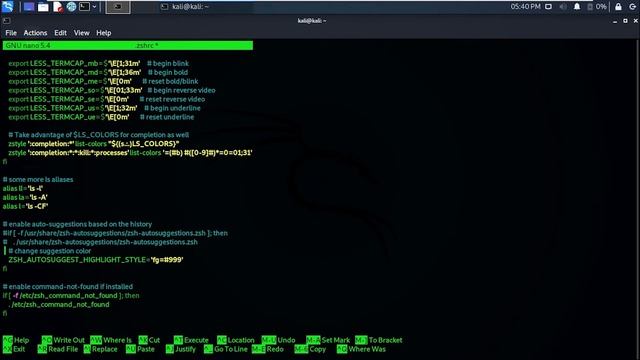Viewport: 640px width, 360px height.
Task: Click the nano Paste shortcut
Action: pos(140,349)
